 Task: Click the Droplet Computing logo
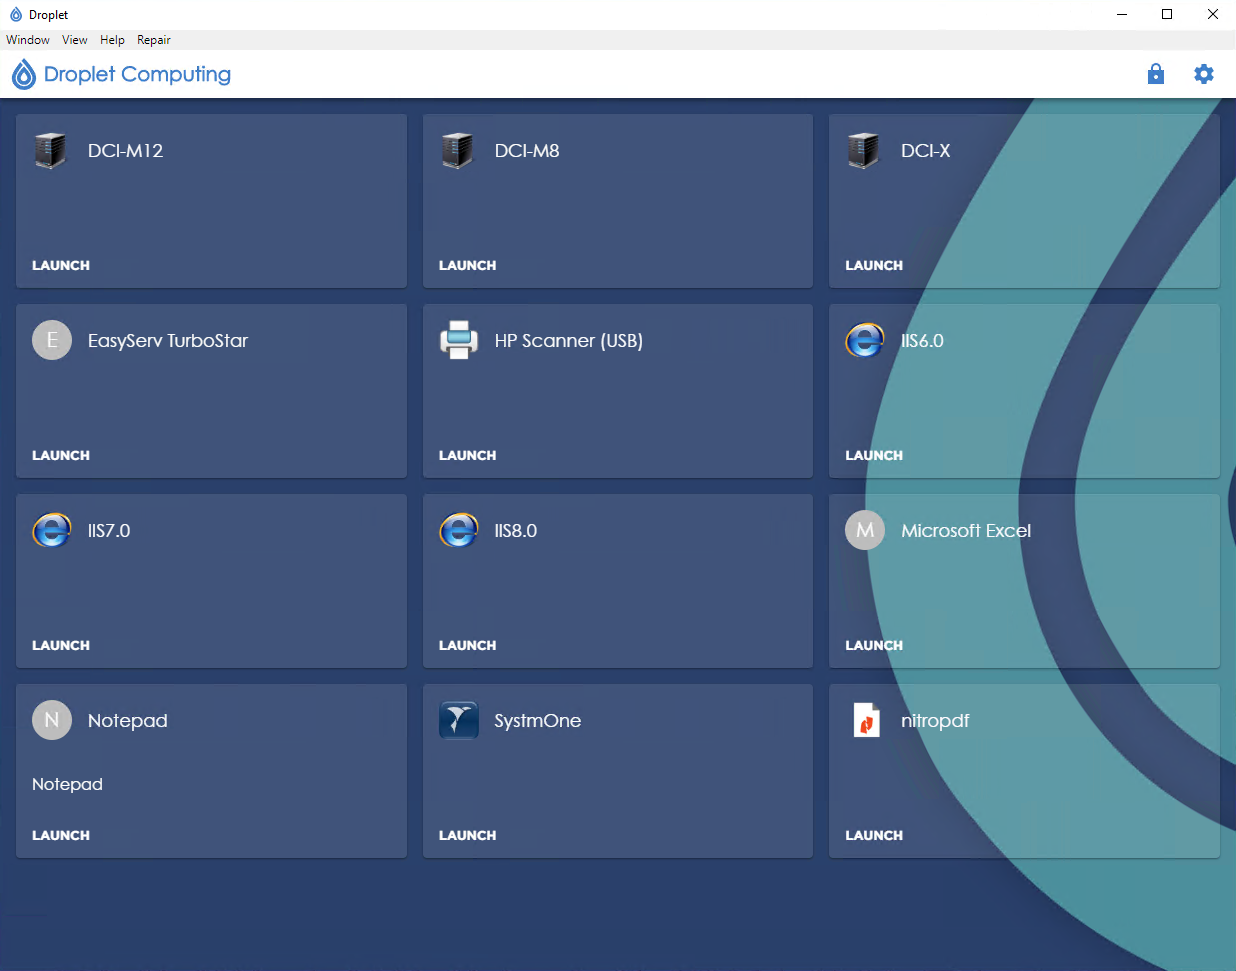point(23,74)
